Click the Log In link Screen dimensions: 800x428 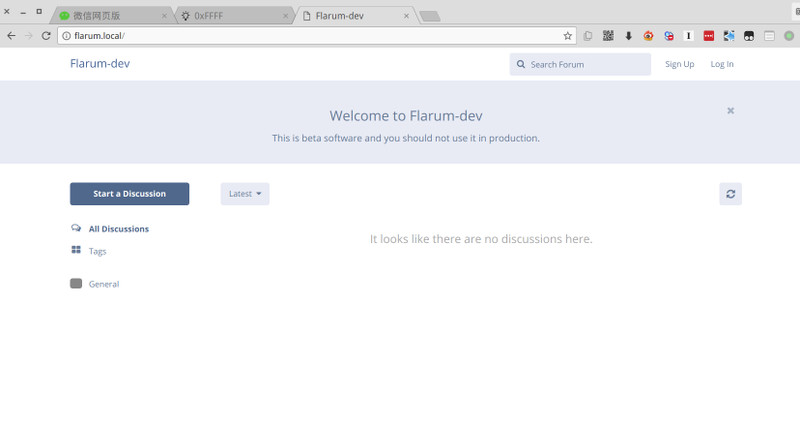(721, 64)
